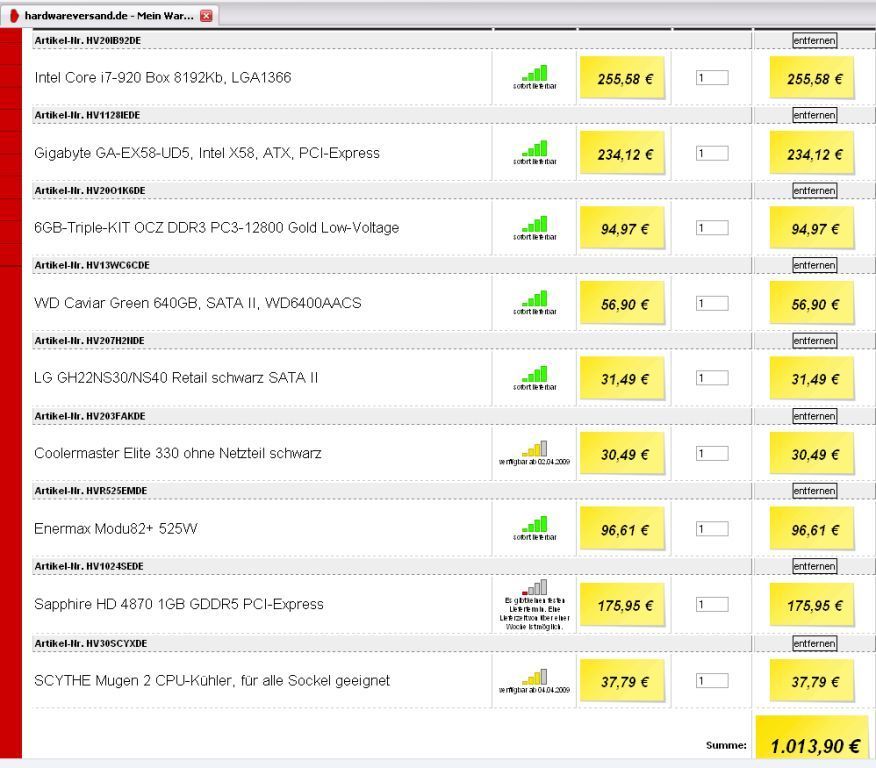Screen dimensions: 876x768
Task: Click availability bars icon for OCZ DDR3 kit
Action: click(x=535, y=224)
